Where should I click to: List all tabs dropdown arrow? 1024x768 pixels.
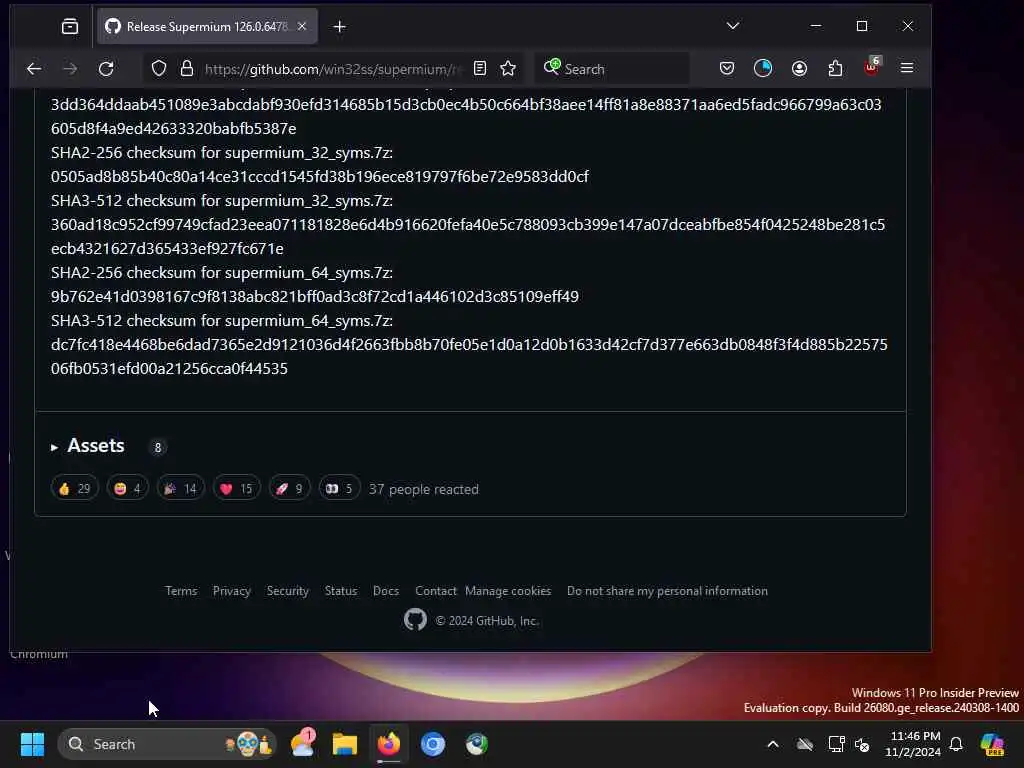coord(733,26)
